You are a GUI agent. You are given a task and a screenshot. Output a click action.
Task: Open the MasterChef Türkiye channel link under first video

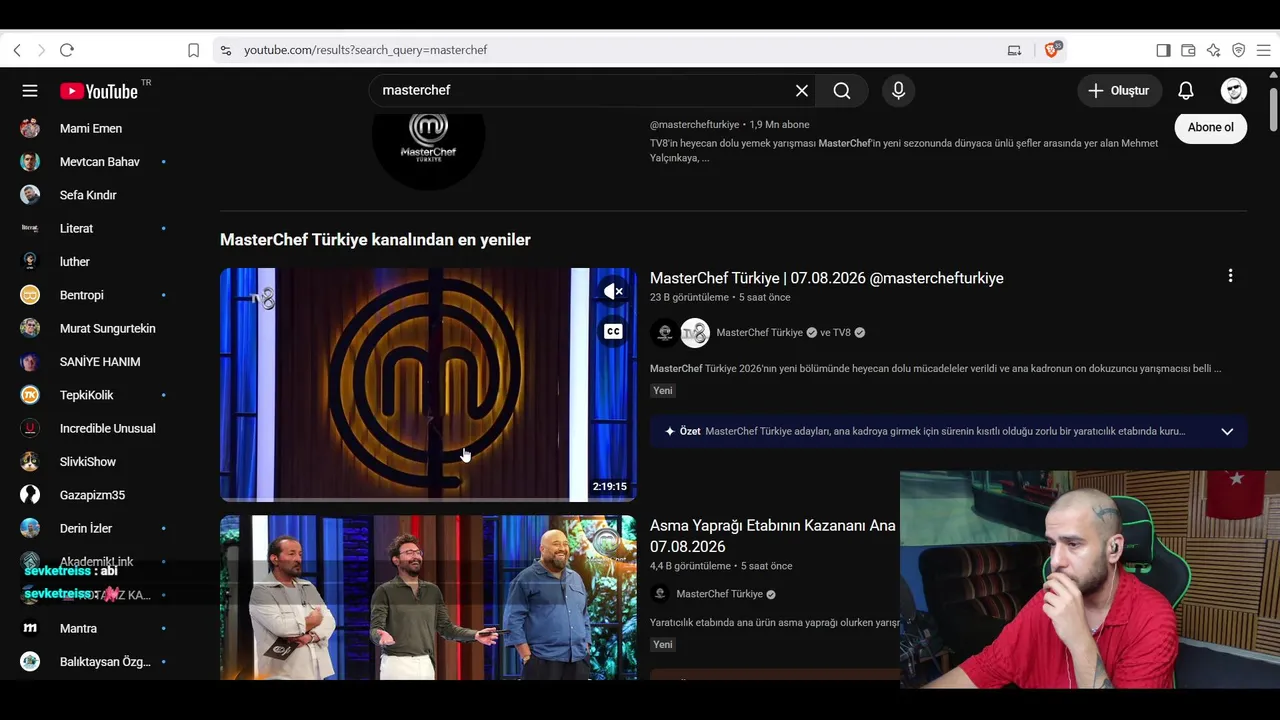760,333
